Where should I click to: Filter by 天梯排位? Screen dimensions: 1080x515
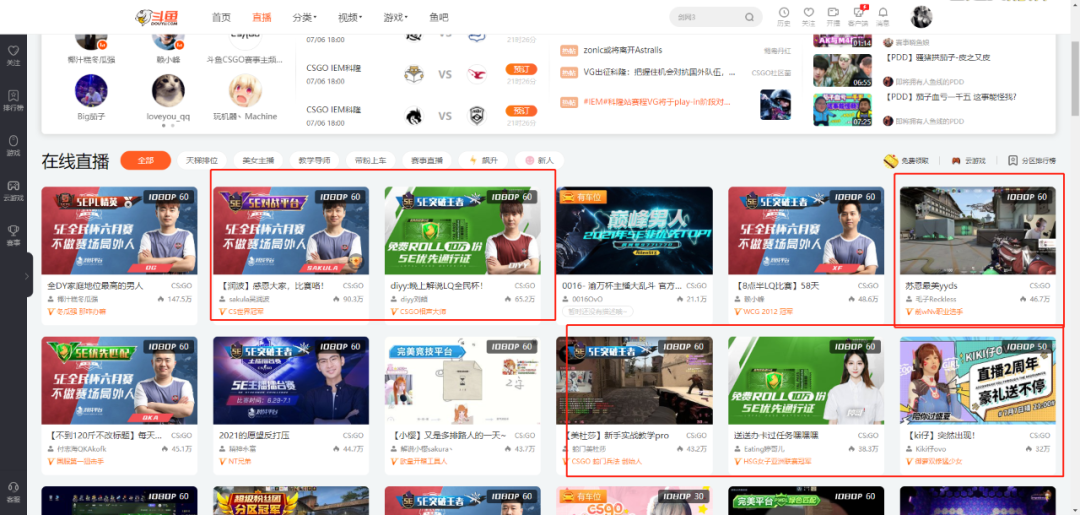202,160
